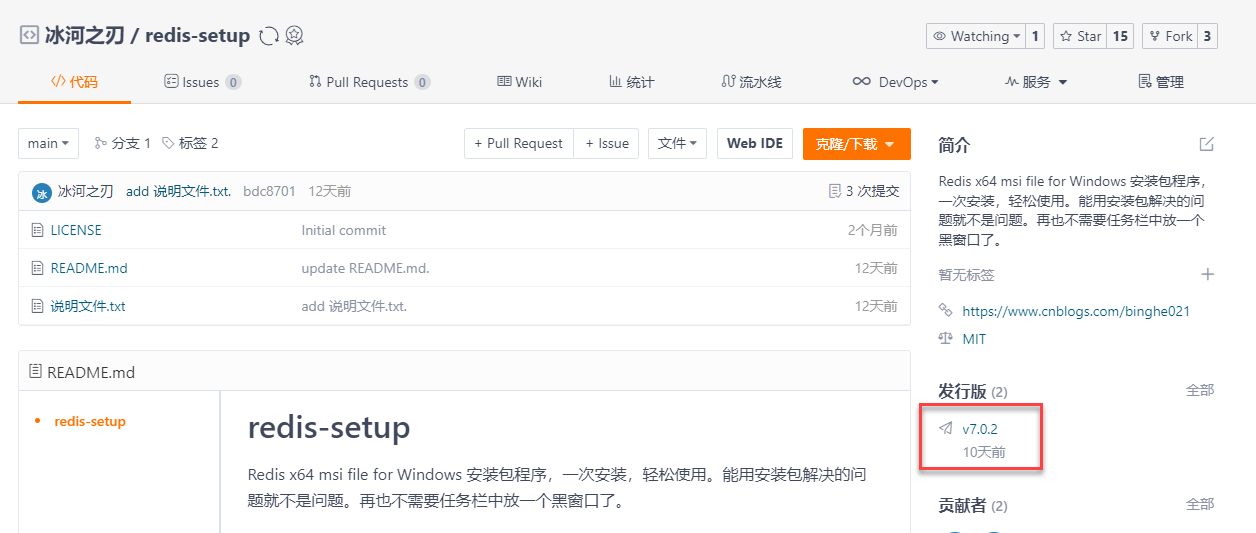
Task: Open the https://www.cnblogs.com/binghe021 link
Action: 1076,311
